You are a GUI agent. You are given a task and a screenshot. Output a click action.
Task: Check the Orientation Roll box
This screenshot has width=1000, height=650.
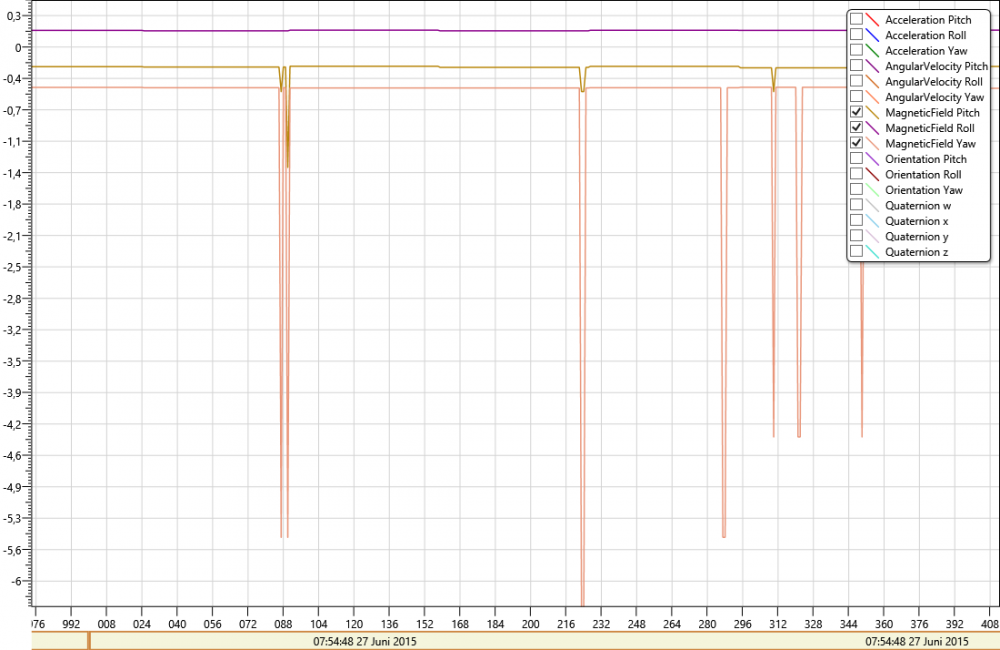pos(856,174)
